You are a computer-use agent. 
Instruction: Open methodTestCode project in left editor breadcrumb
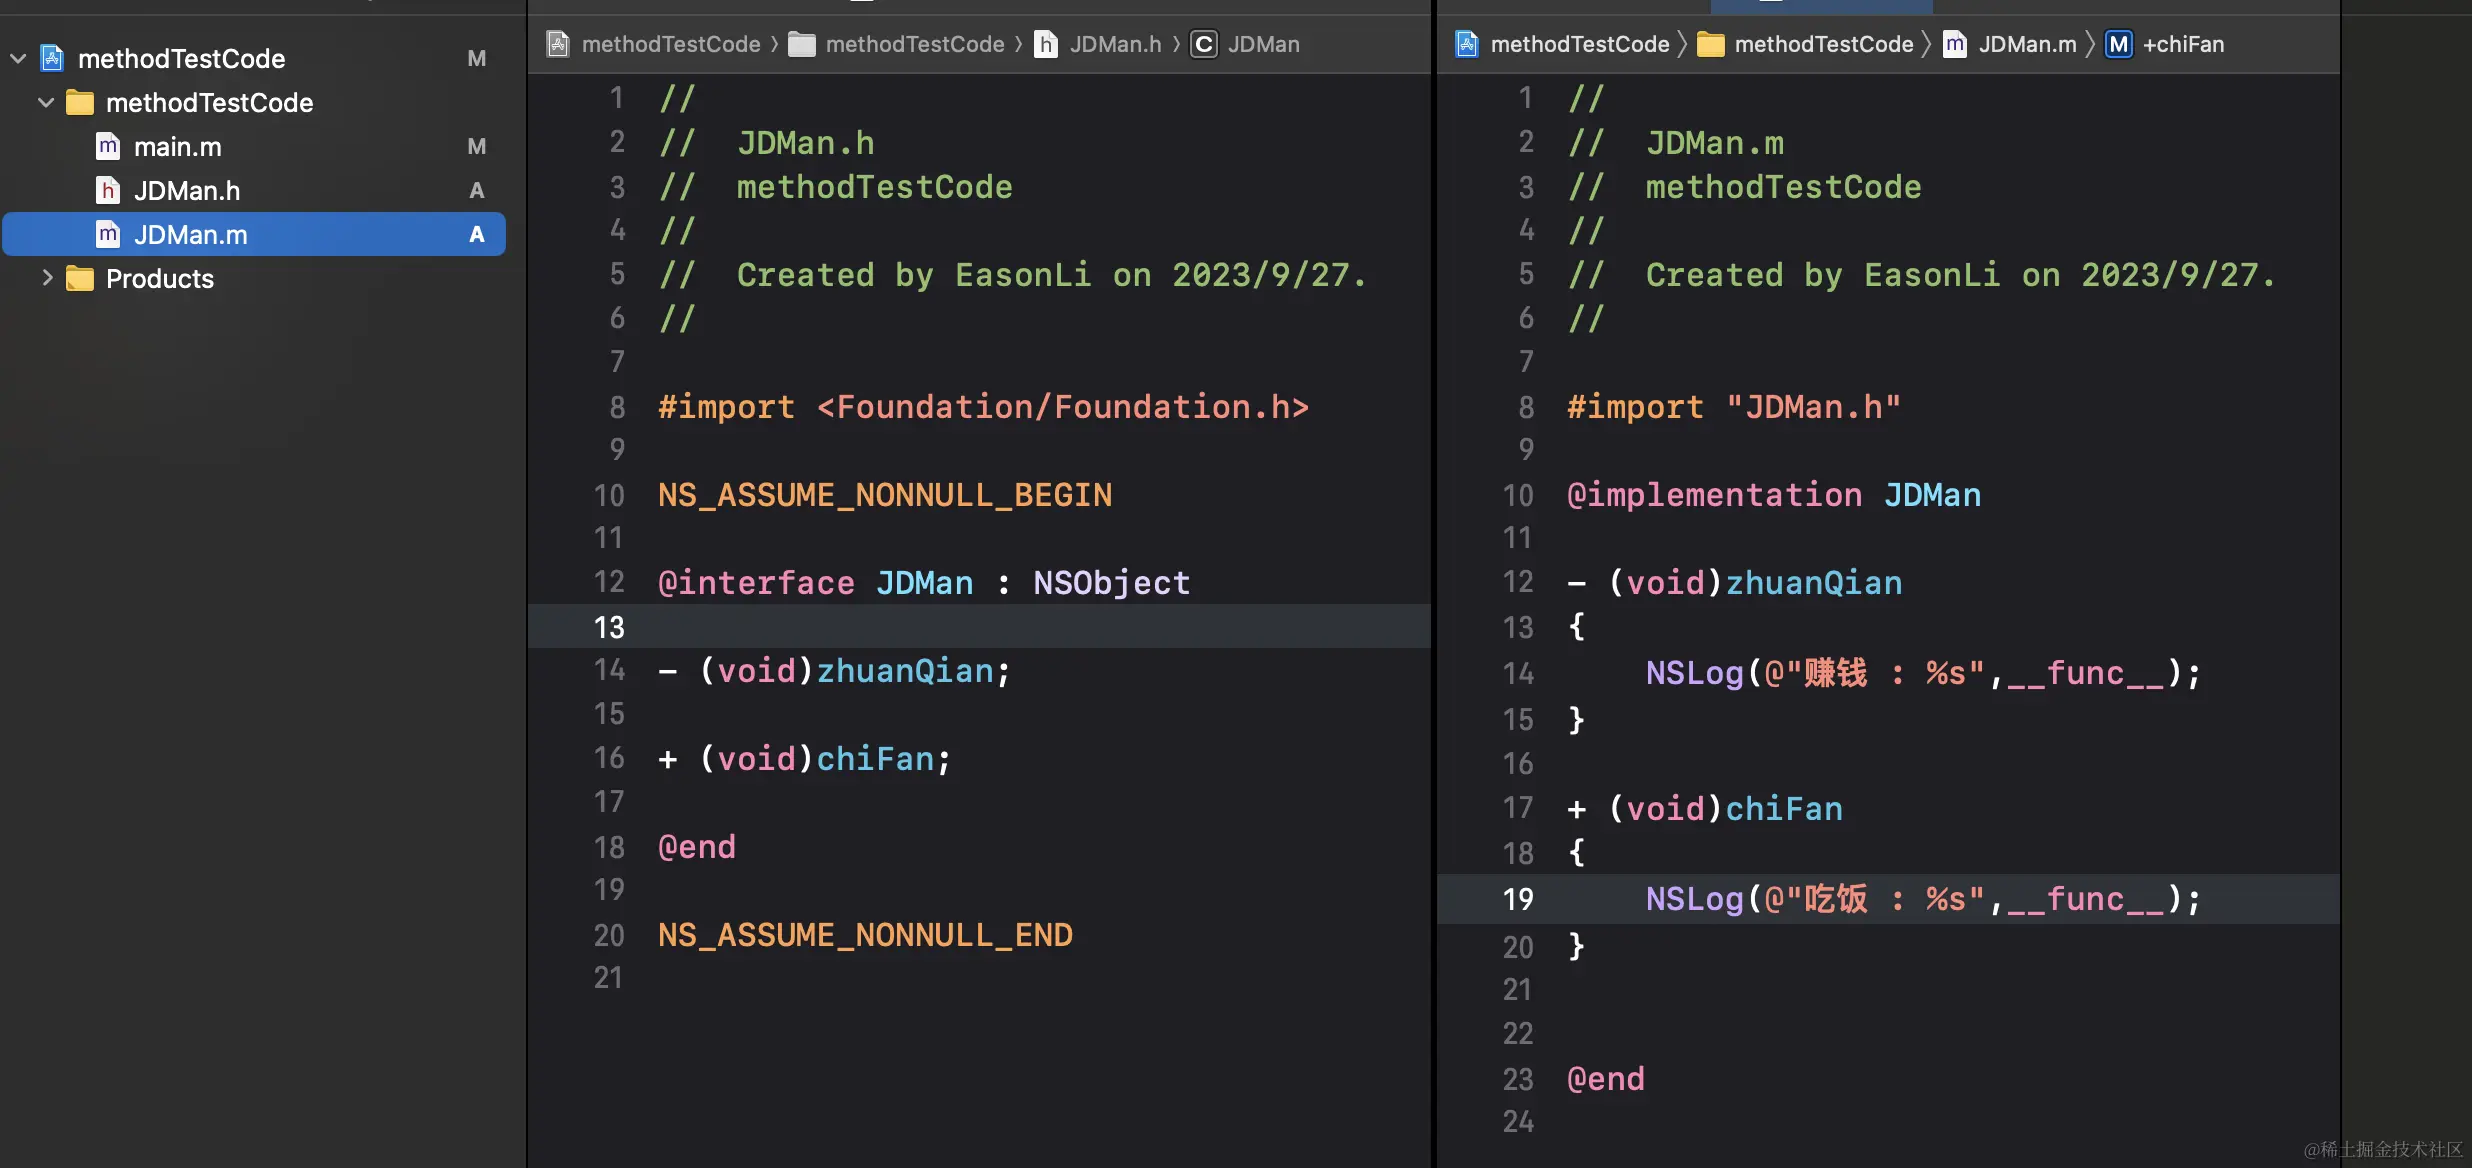point(671,44)
